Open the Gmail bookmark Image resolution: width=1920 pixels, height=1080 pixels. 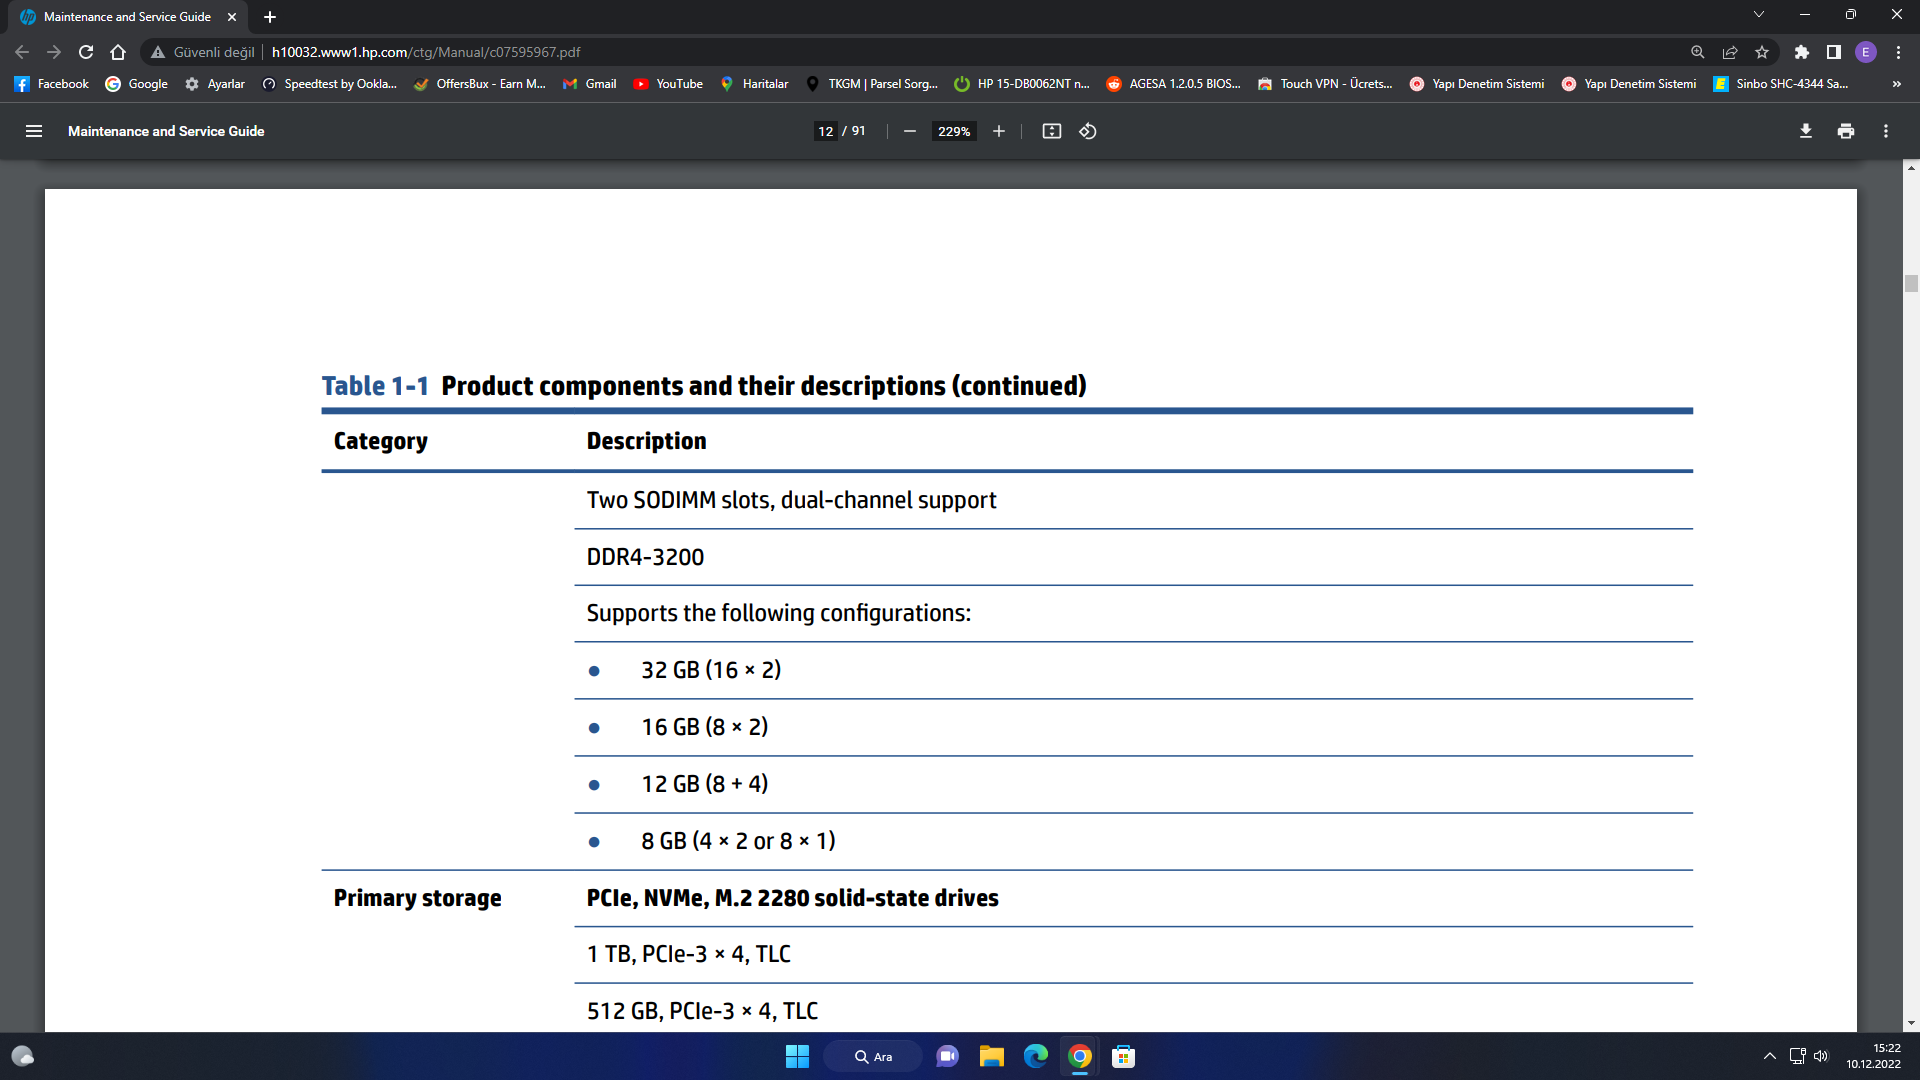(x=590, y=84)
